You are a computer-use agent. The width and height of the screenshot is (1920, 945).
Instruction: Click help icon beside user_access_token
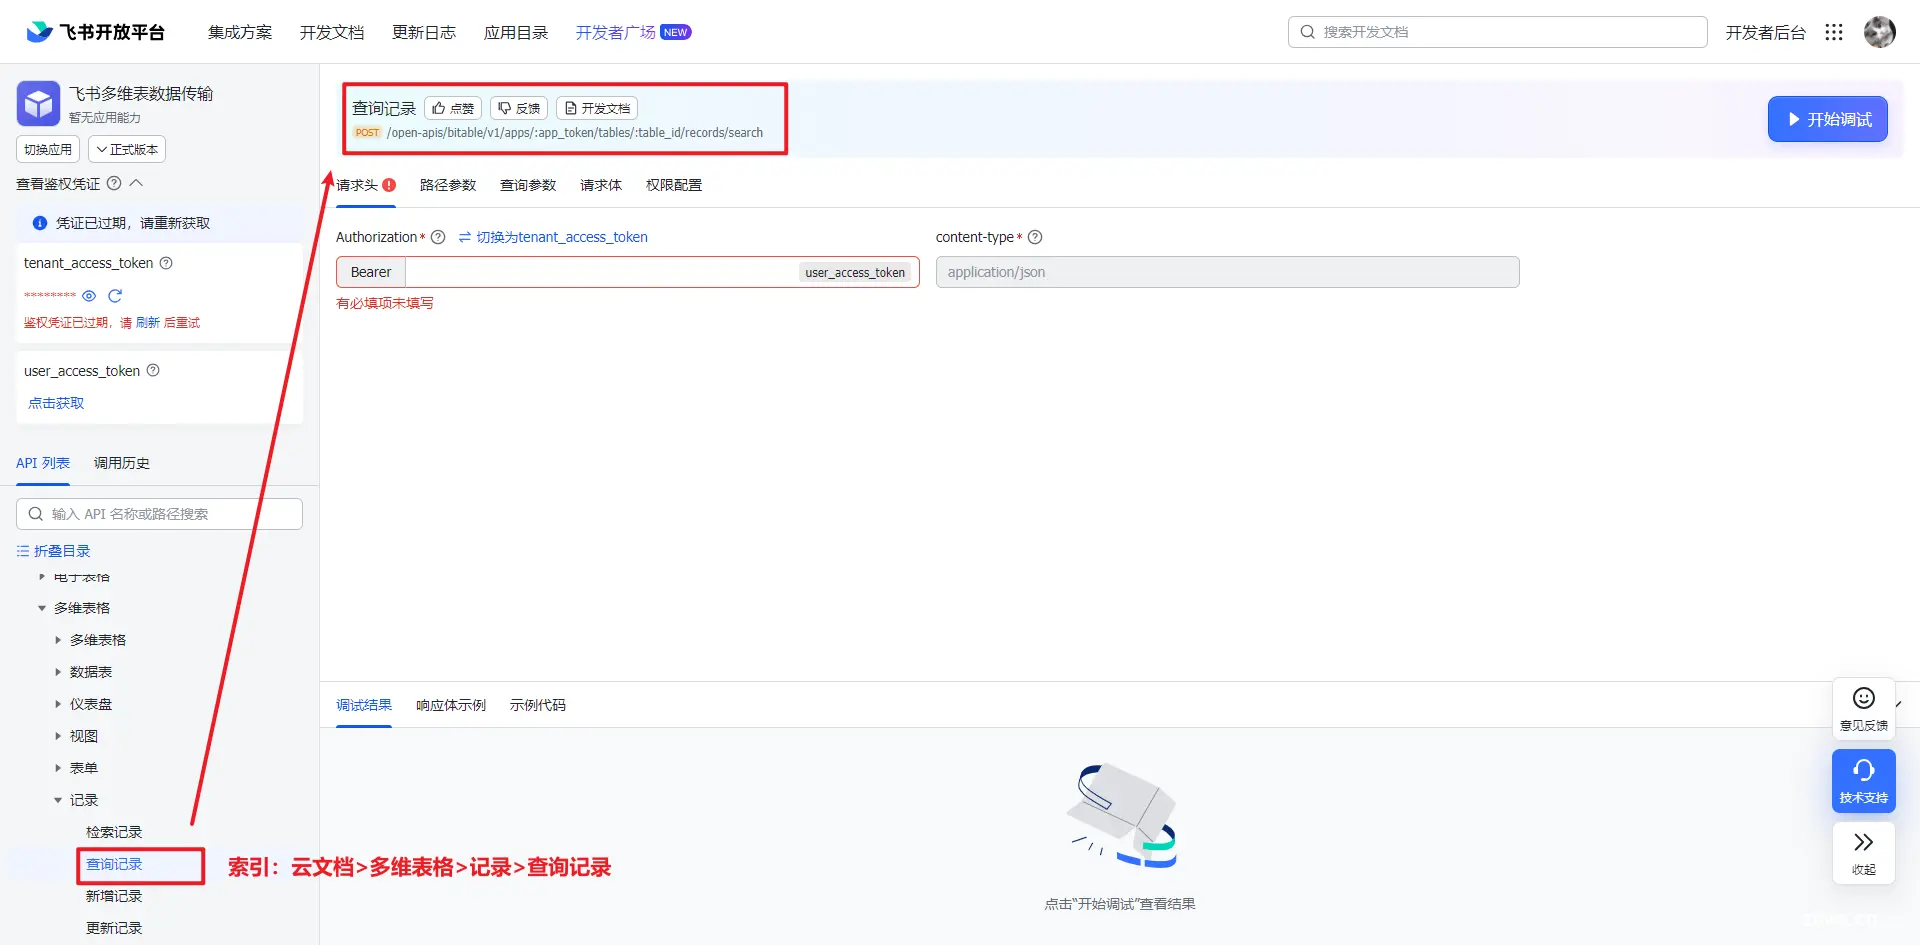point(153,370)
